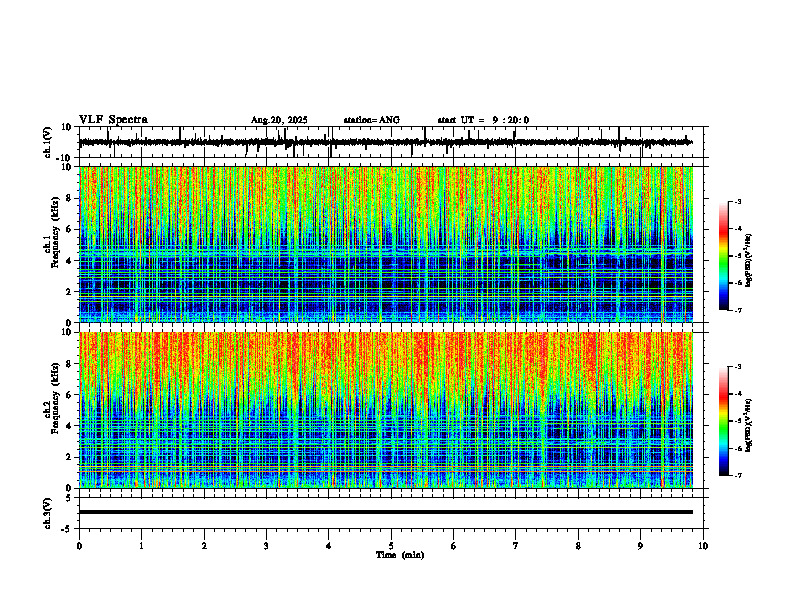This screenshot has height=612, width=792.
Task: Click time-axis tick label 5
Action: coord(391,546)
